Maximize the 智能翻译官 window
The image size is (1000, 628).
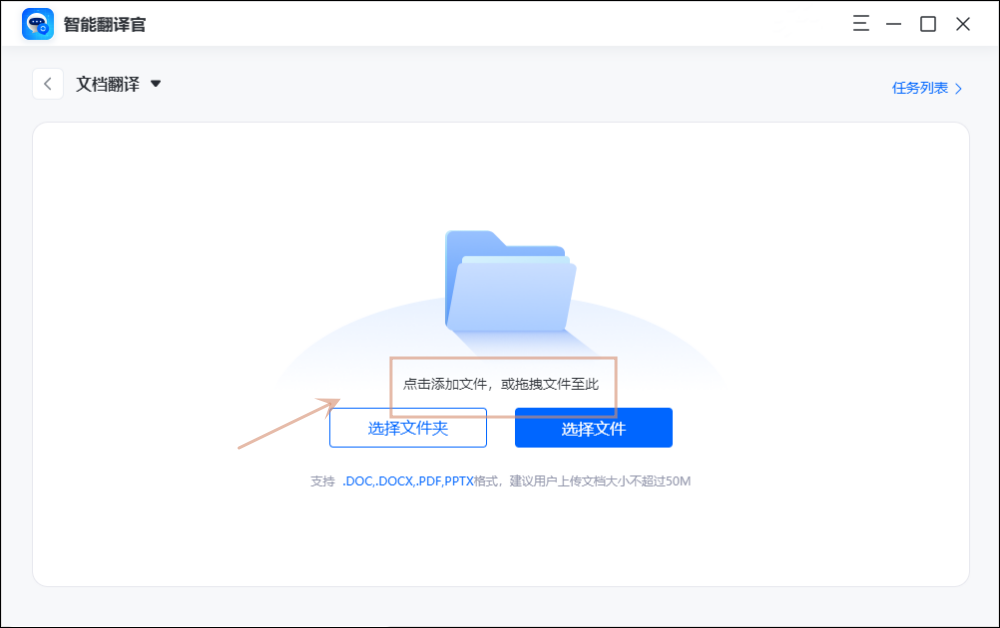[x=928, y=24]
